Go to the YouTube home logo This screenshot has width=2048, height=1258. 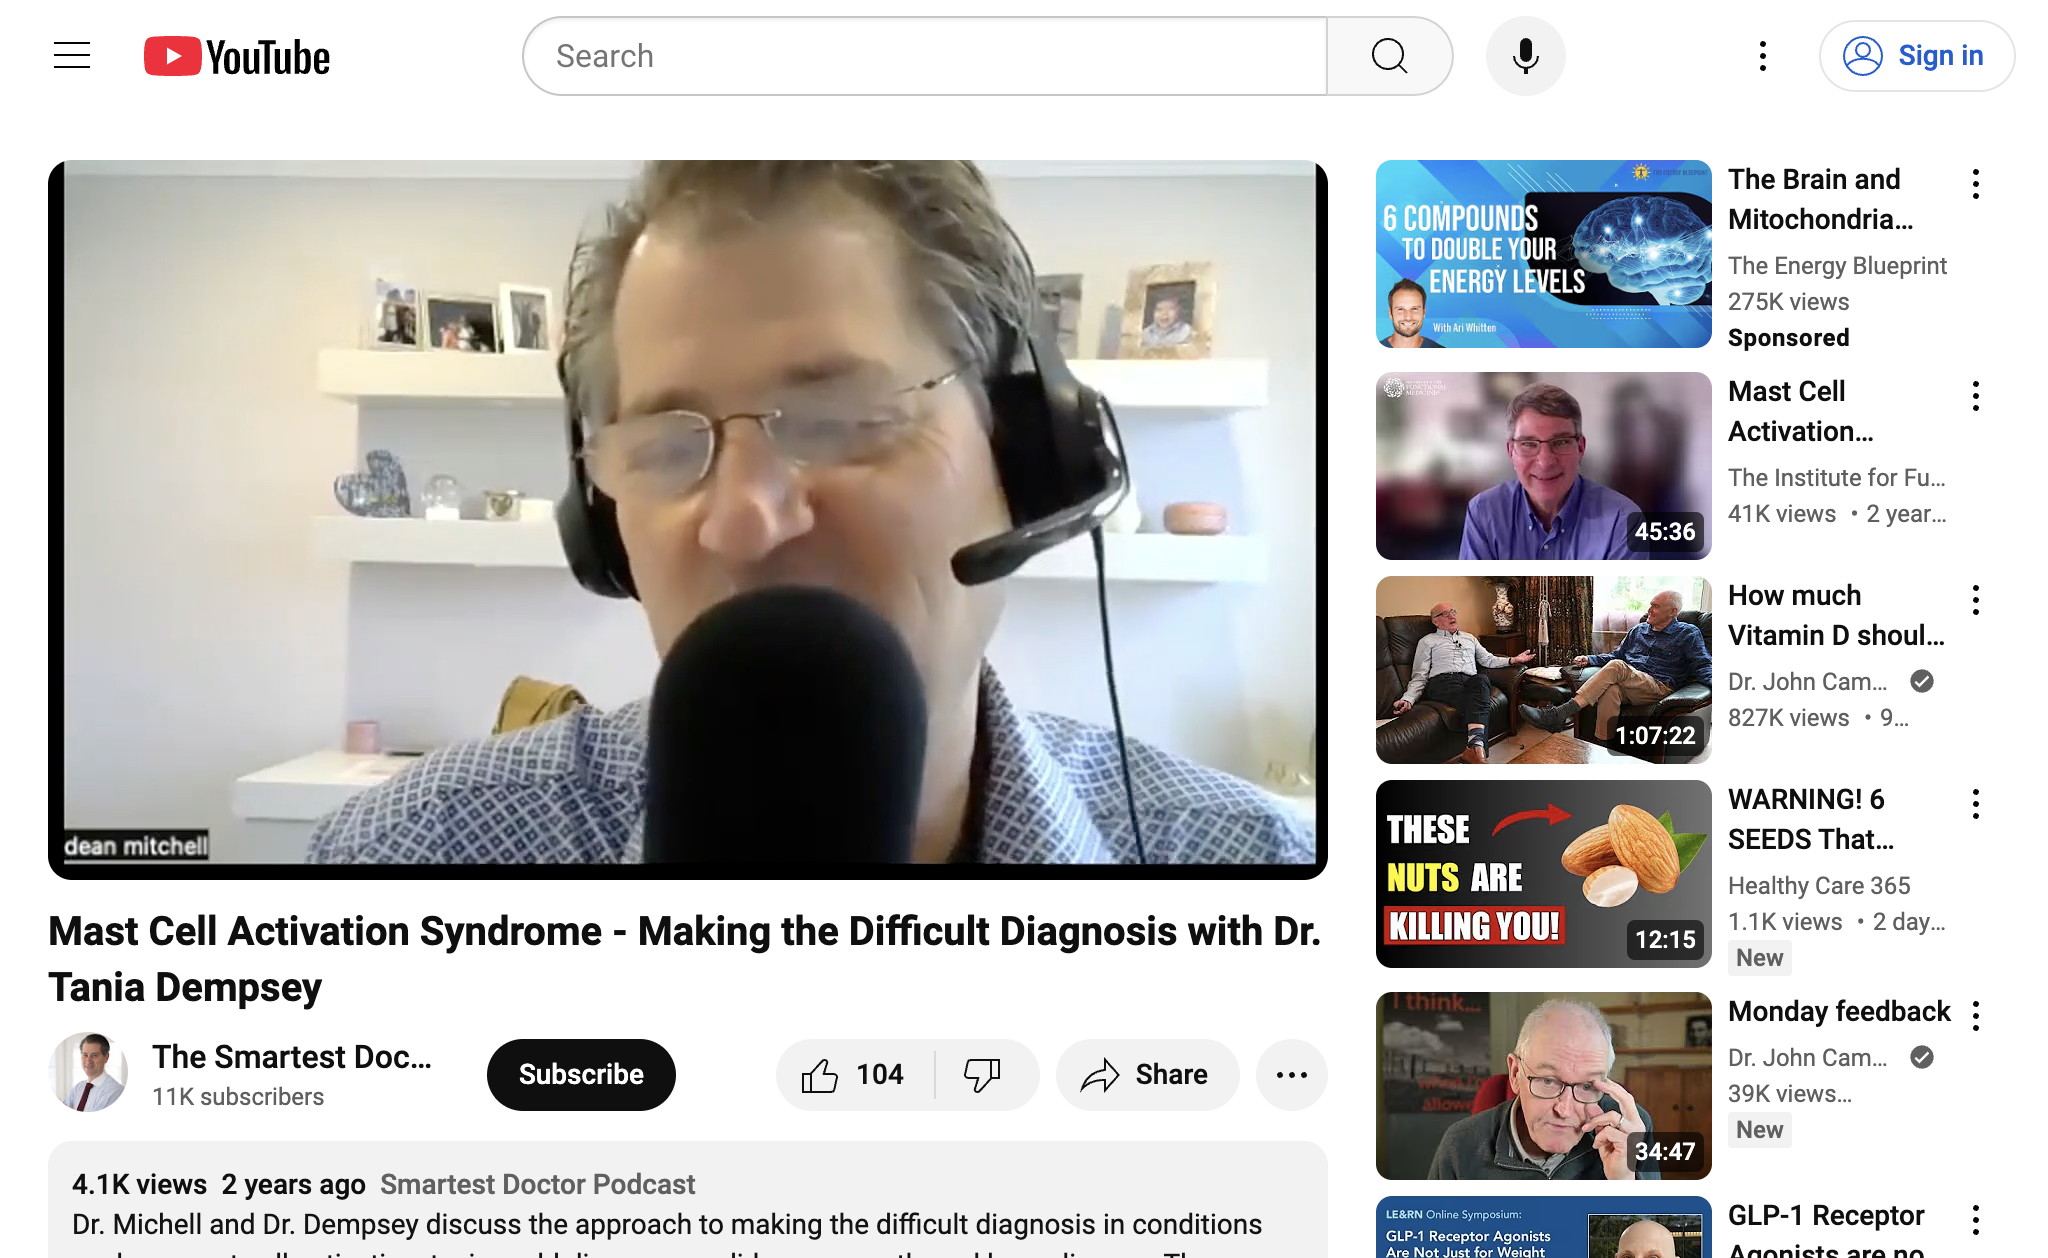[237, 56]
